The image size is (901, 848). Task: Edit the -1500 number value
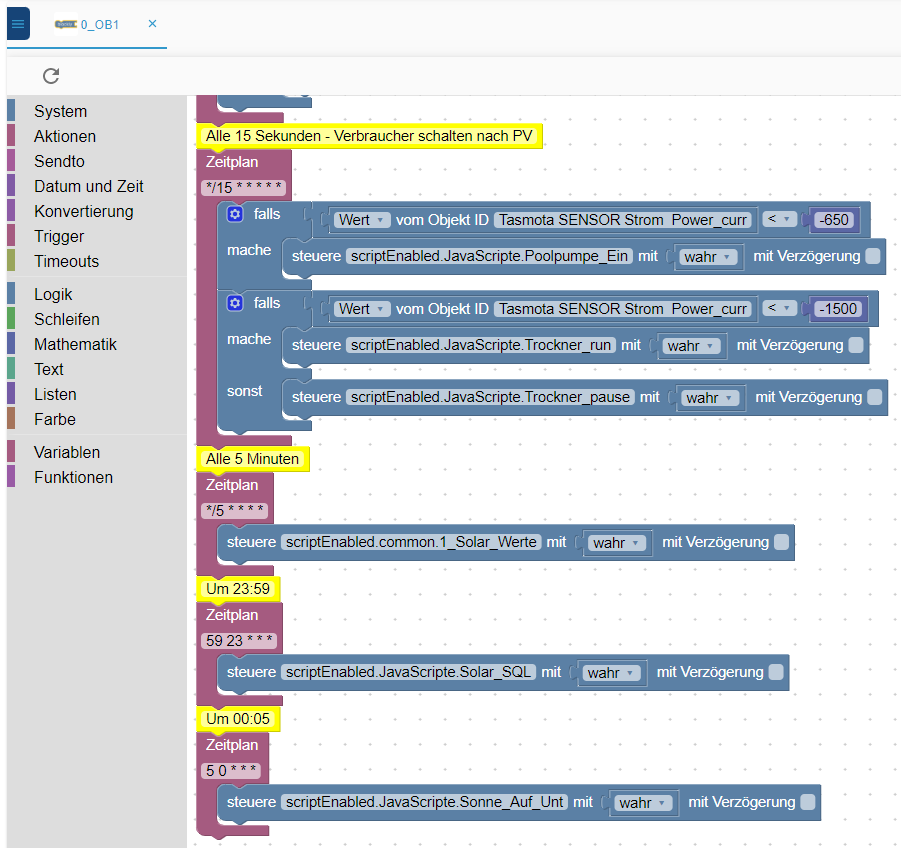(x=838, y=309)
